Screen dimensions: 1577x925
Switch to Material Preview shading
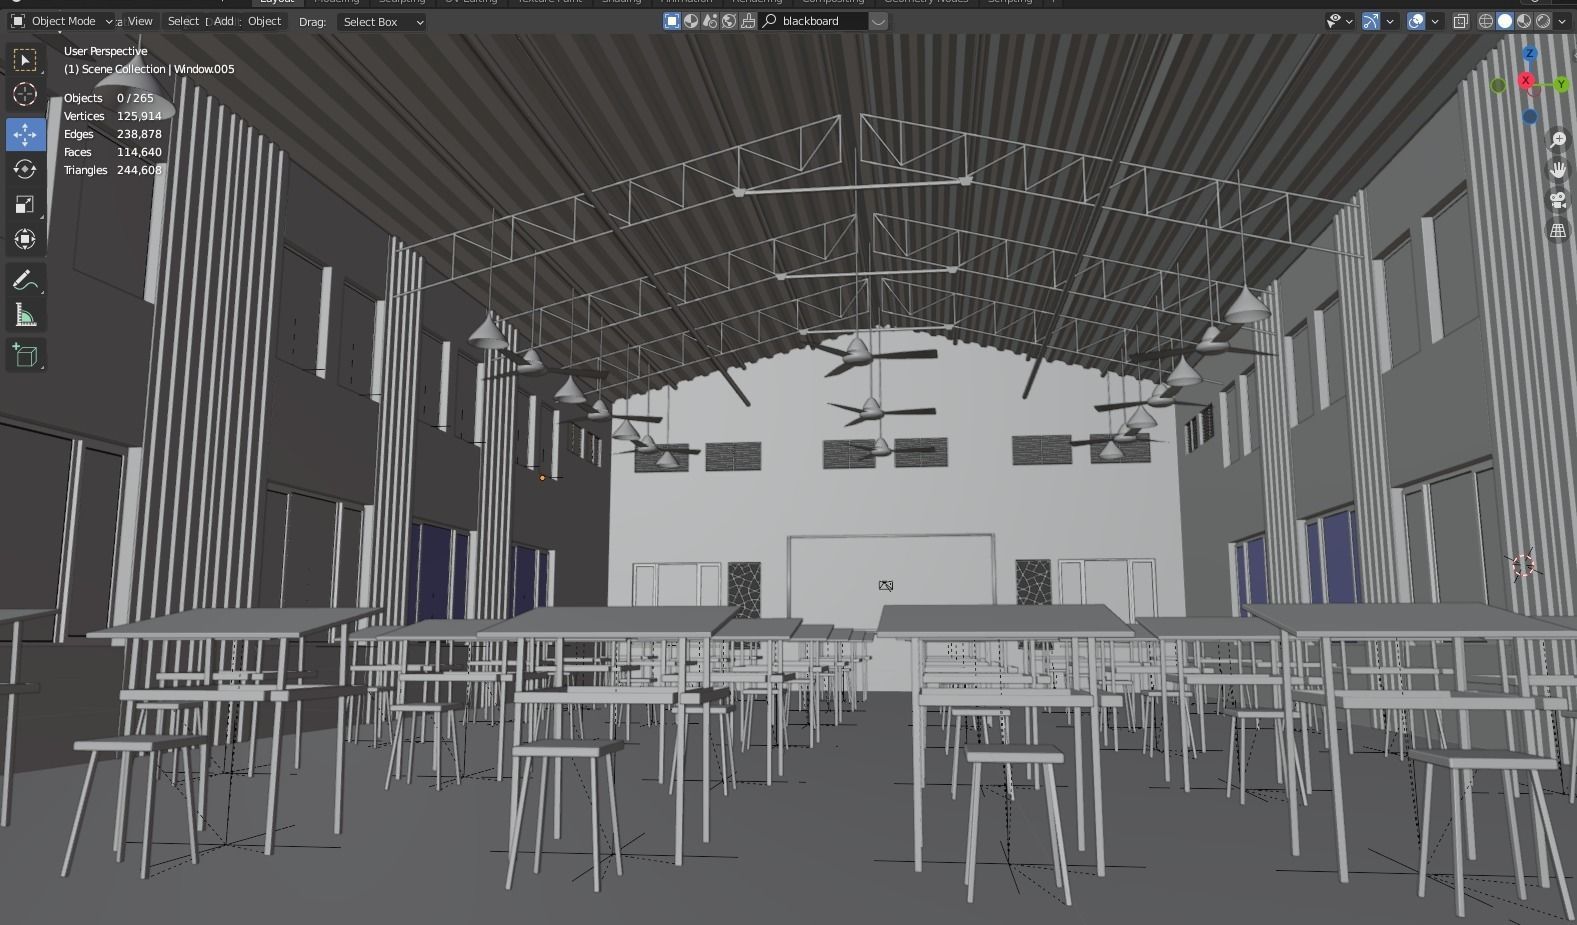[x=1524, y=21]
